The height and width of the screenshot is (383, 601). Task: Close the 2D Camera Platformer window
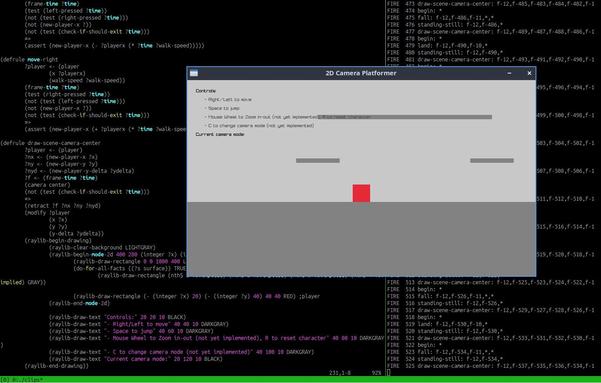coord(529,73)
